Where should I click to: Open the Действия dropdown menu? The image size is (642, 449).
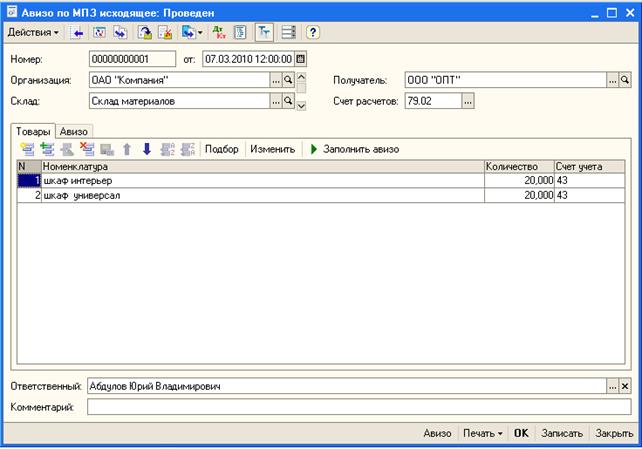(32, 33)
